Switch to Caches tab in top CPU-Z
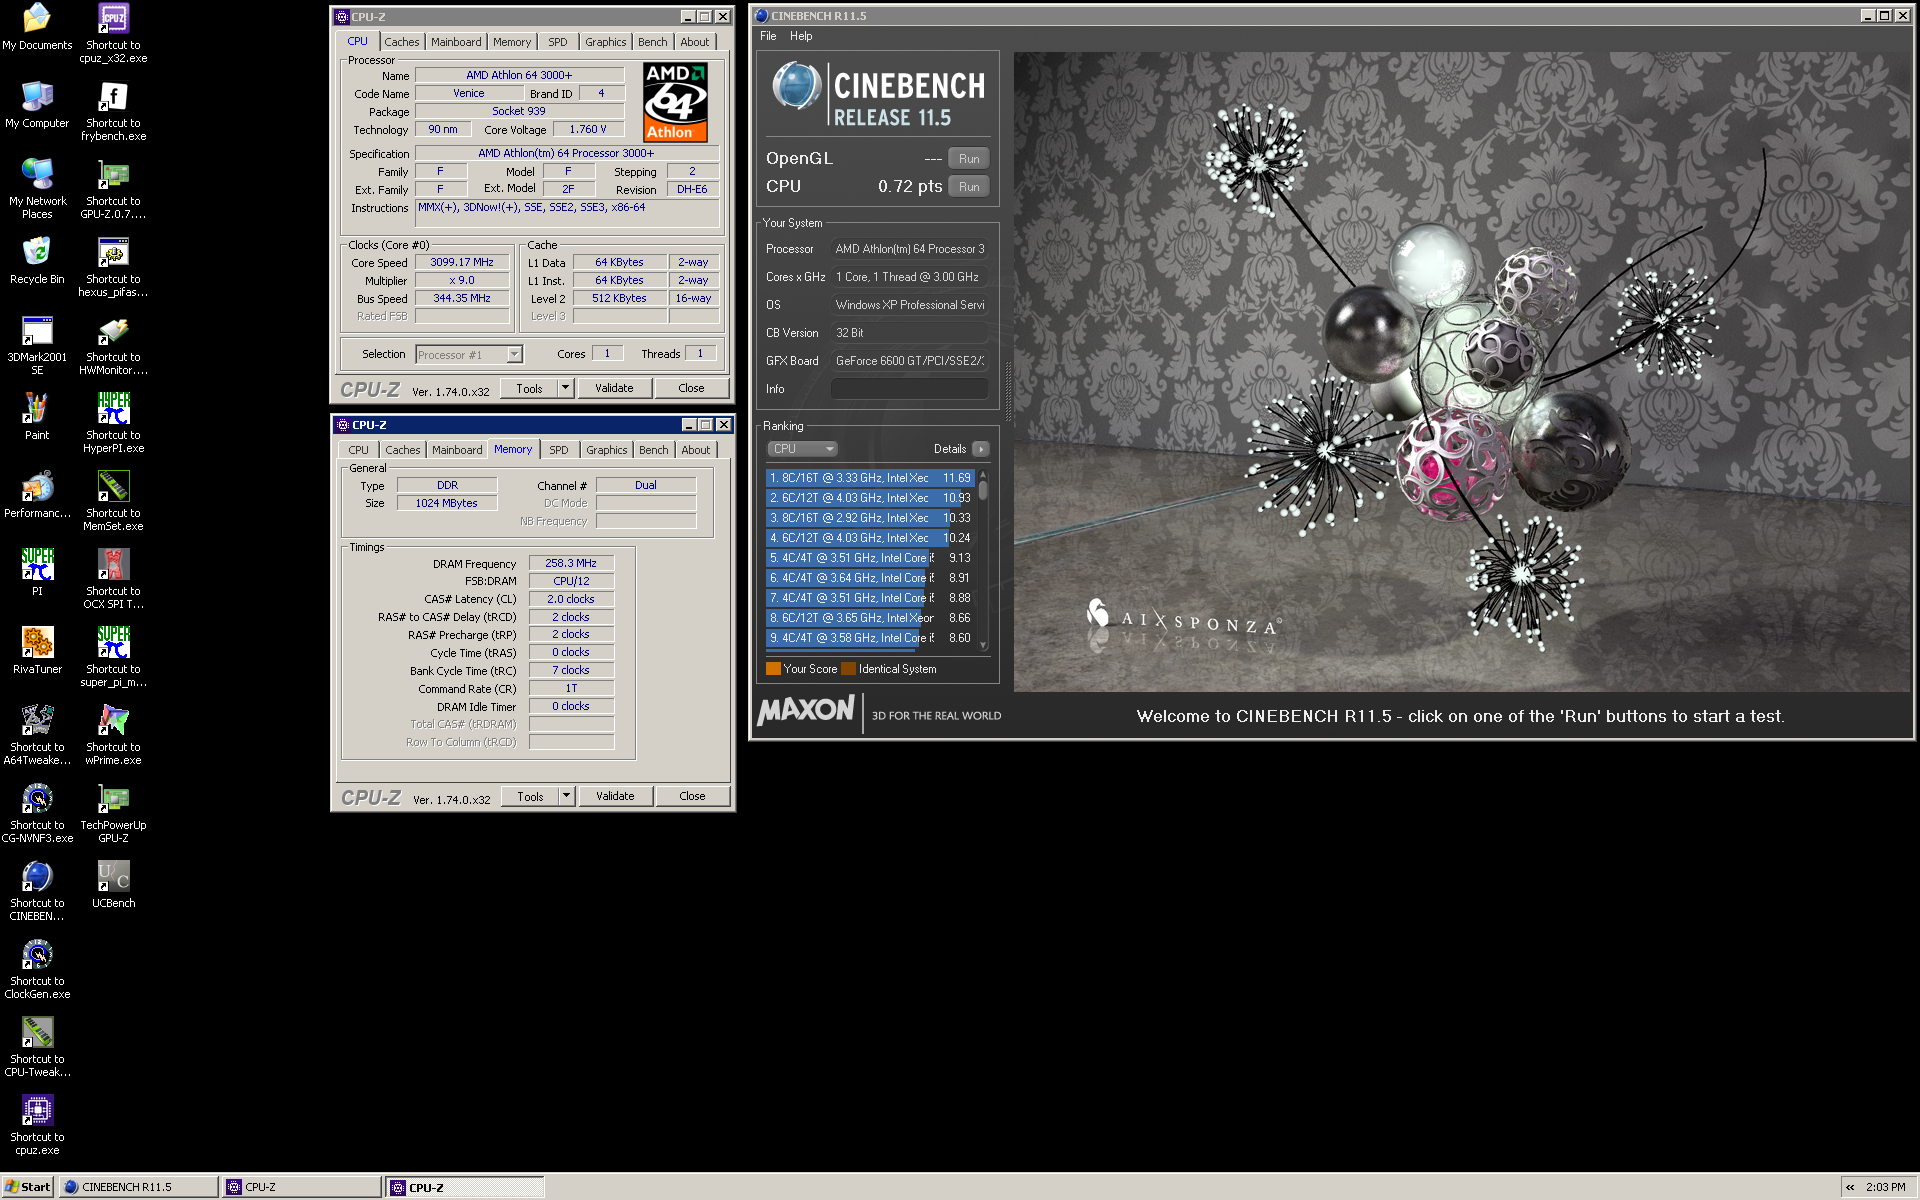This screenshot has height=1200, width=1920. coord(402,42)
